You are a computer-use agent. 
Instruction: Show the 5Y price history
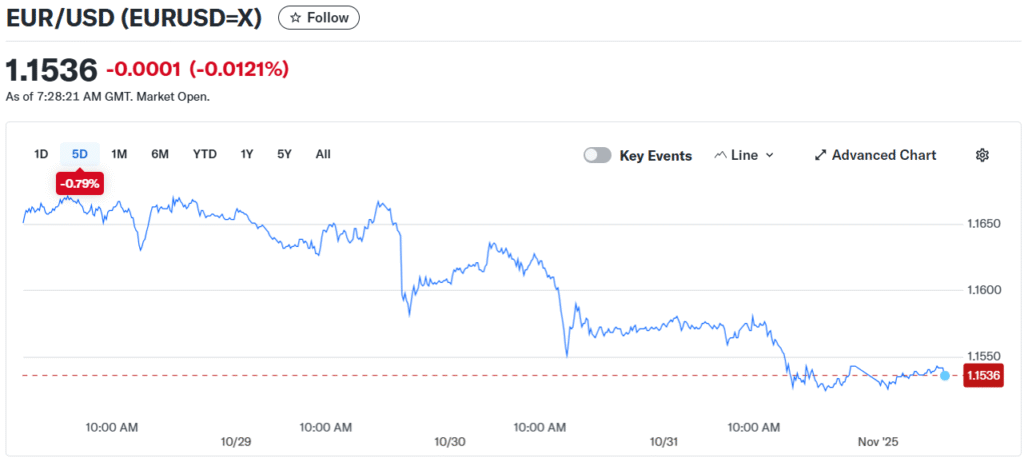click(x=285, y=154)
